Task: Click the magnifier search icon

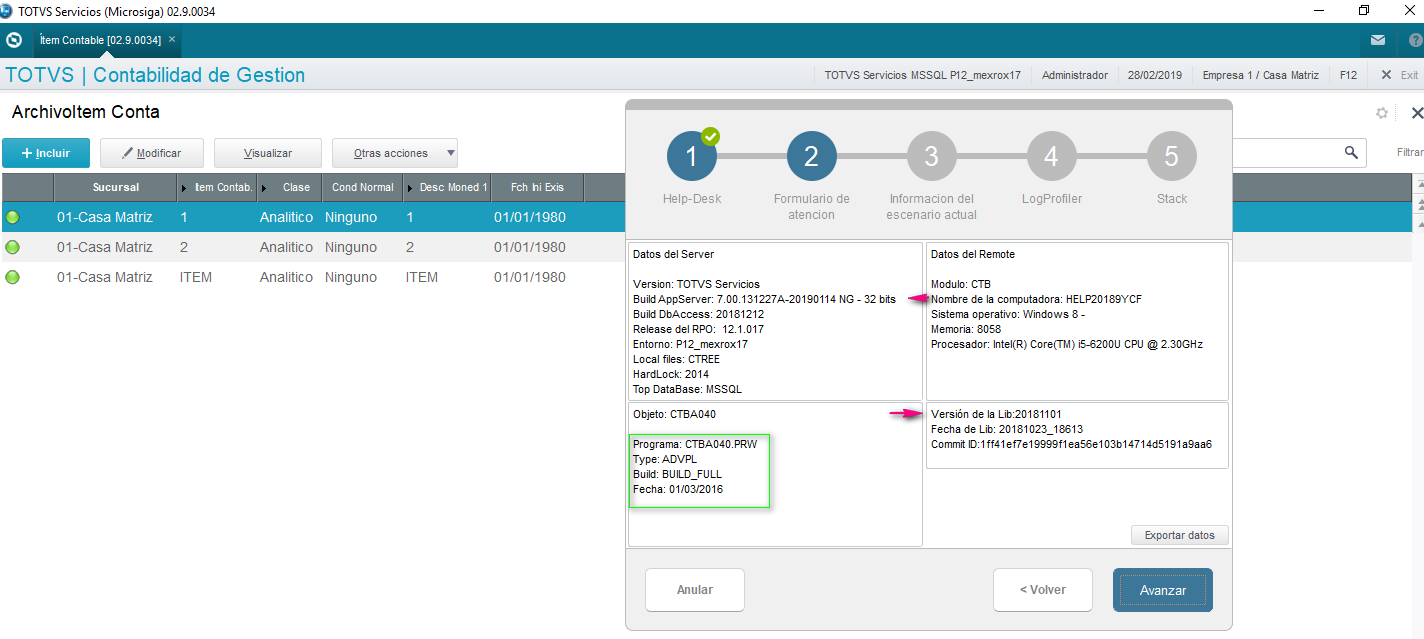Action: click(x=1351, y=152)
